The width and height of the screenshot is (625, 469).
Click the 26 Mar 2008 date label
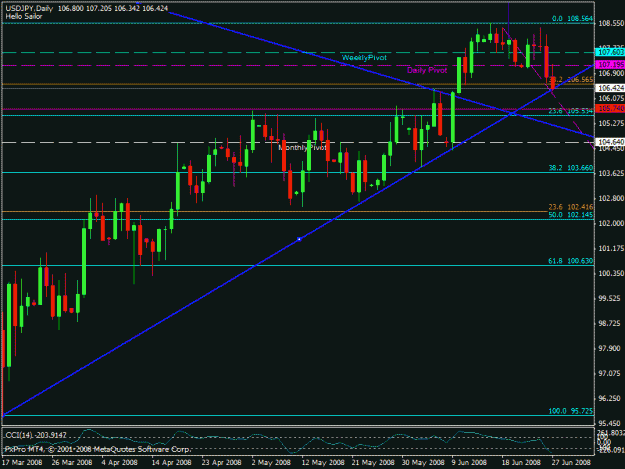click(72, 462)
